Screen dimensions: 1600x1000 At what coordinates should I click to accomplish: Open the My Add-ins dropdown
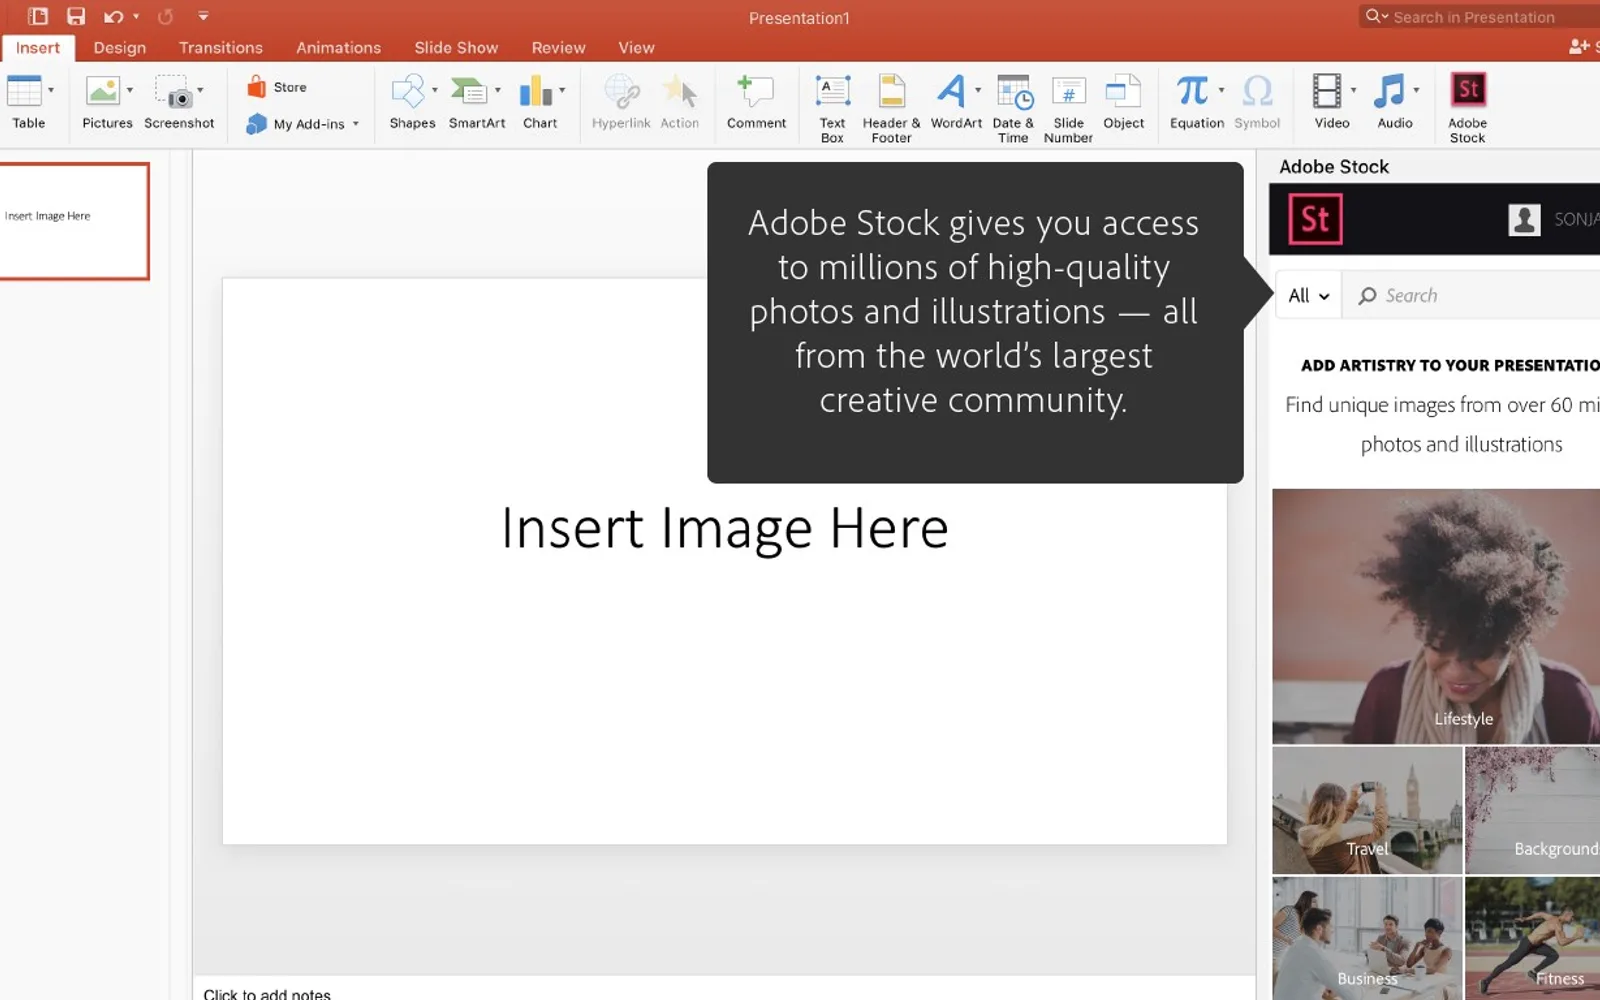click(302, 123)
